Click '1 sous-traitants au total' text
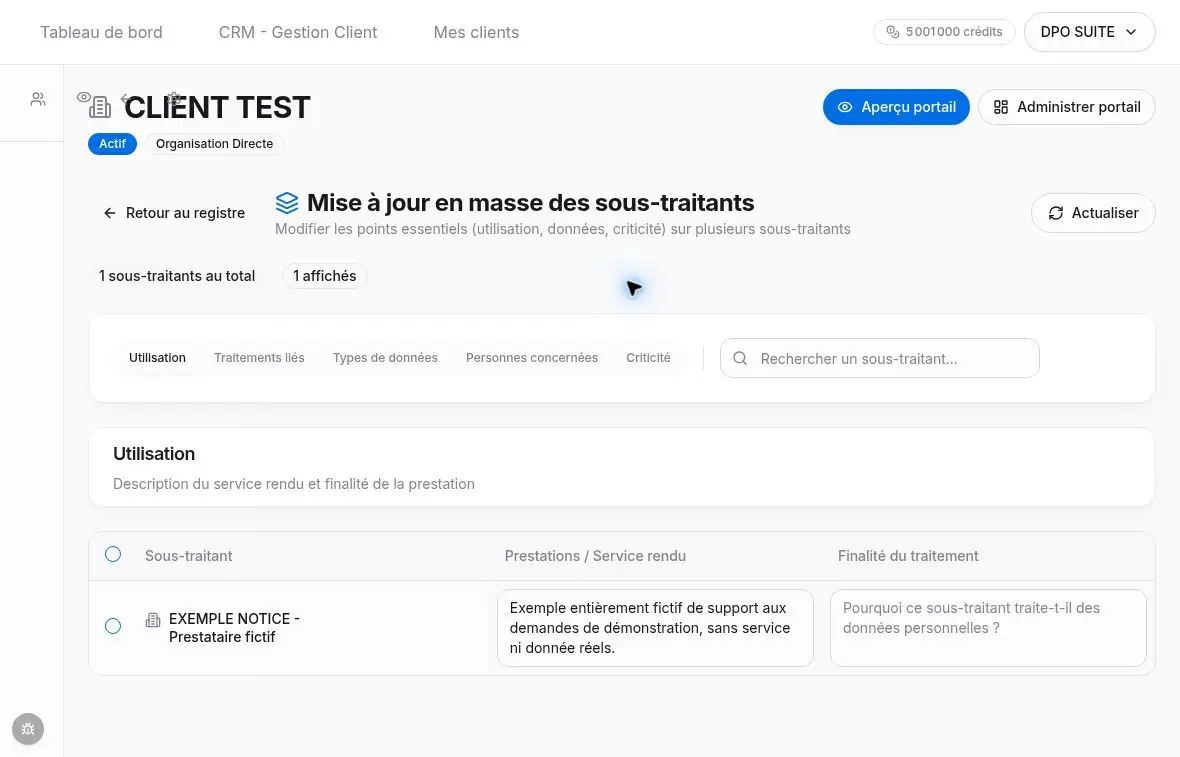 coord(177,276)
